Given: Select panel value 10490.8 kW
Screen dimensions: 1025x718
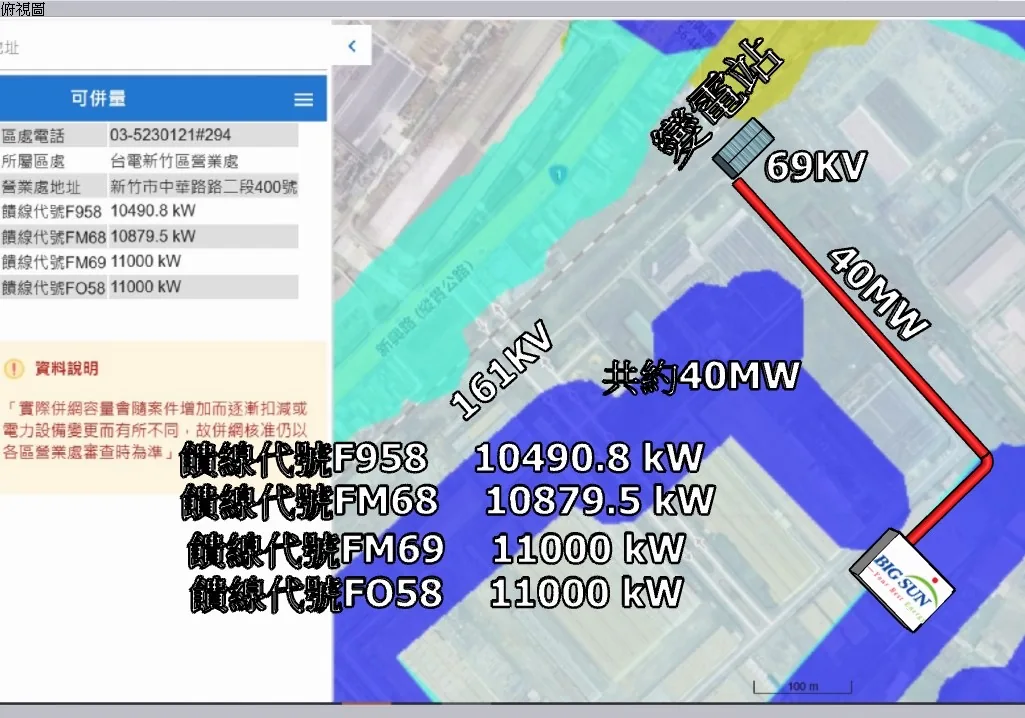Looking at the screenshot, I should click(x=153, y=211).
